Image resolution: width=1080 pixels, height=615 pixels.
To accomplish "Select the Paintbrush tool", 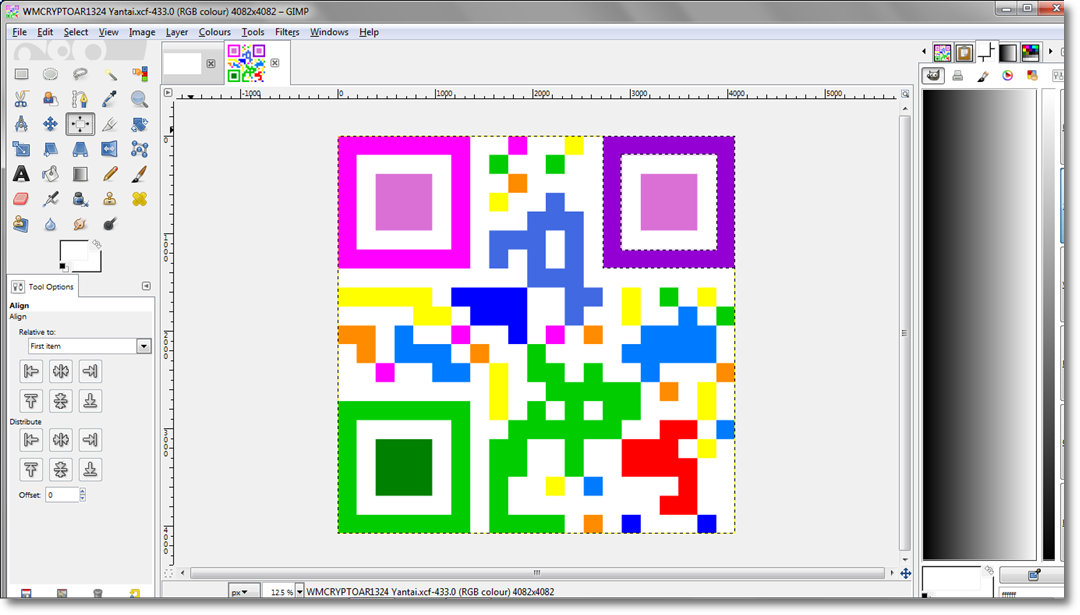I will tap(140, 174).
